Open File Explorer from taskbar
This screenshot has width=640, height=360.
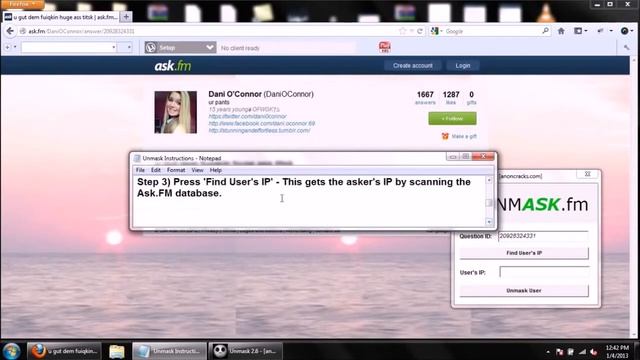(116, 351)
